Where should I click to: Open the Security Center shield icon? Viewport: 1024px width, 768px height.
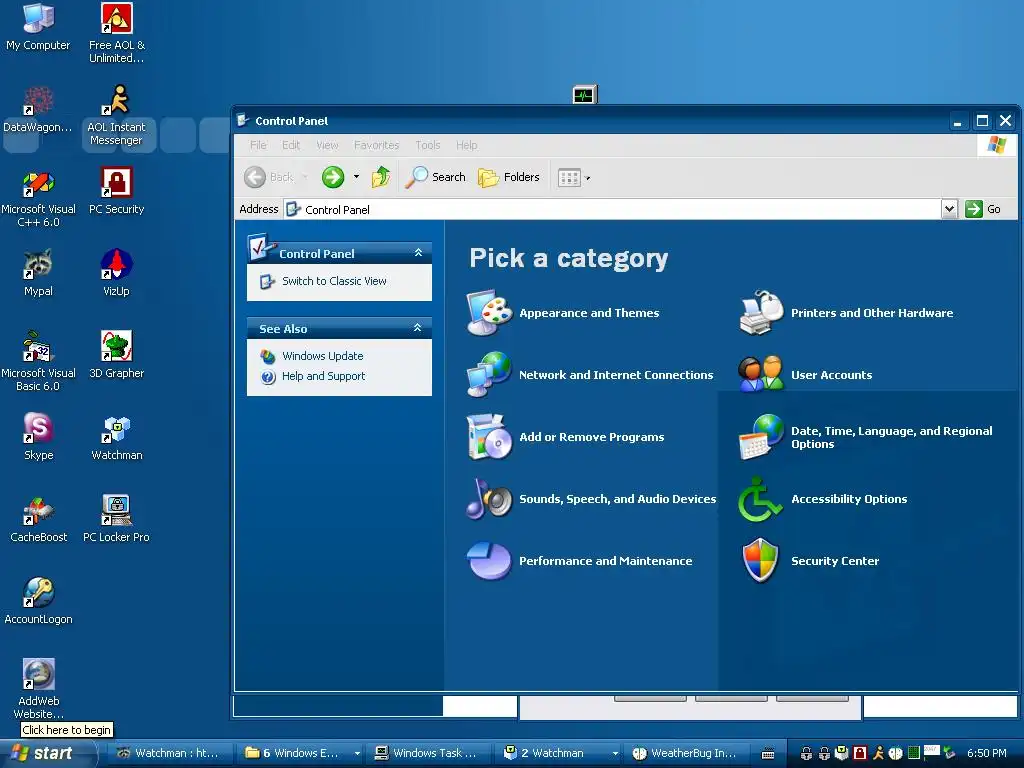pyautogui.click(x=761, y=560)
